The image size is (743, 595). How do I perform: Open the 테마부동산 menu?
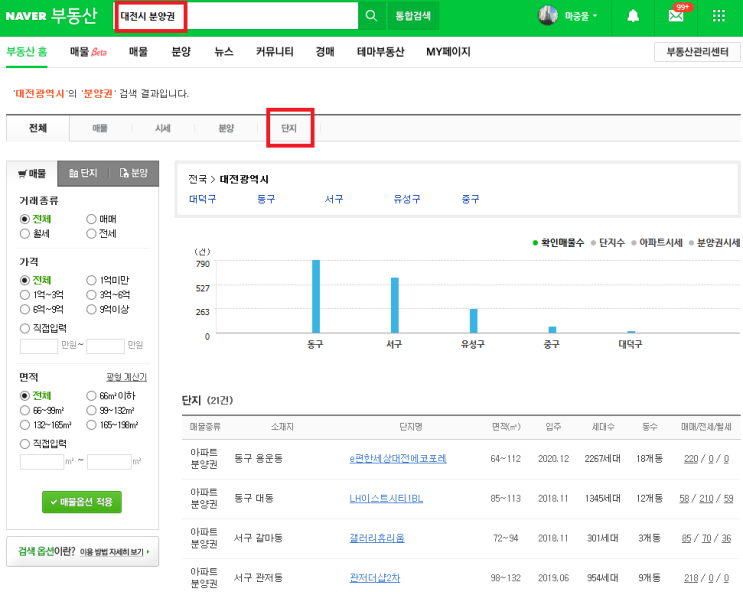(x=381, y=52)
